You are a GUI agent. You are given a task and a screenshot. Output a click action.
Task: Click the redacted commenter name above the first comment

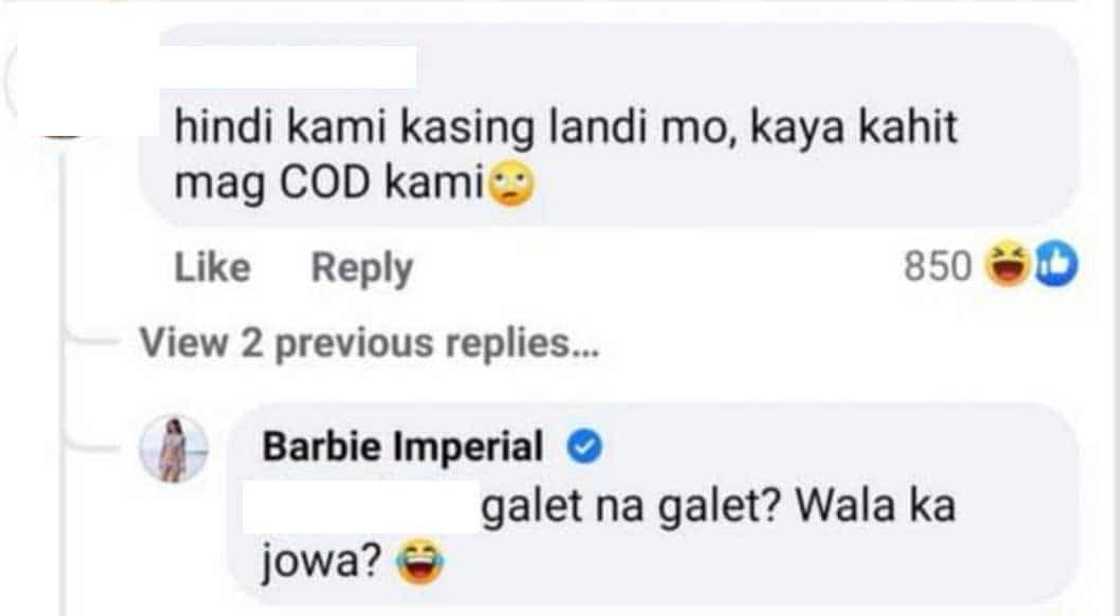pos(288,67)
